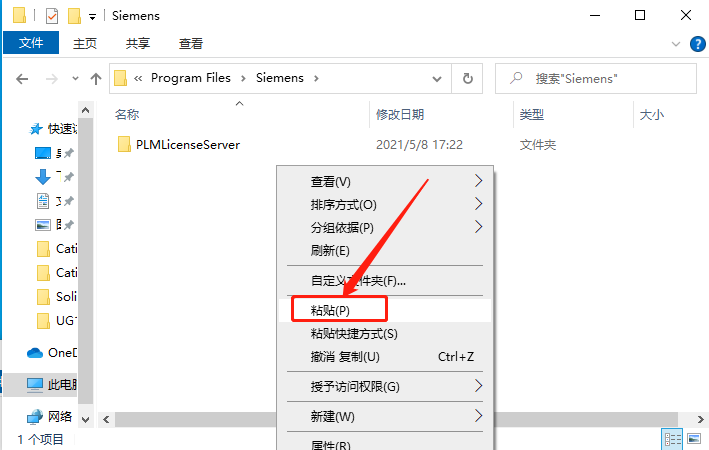Choose 粘贴快捷方式(S) in the context menu

coord(385,334)
